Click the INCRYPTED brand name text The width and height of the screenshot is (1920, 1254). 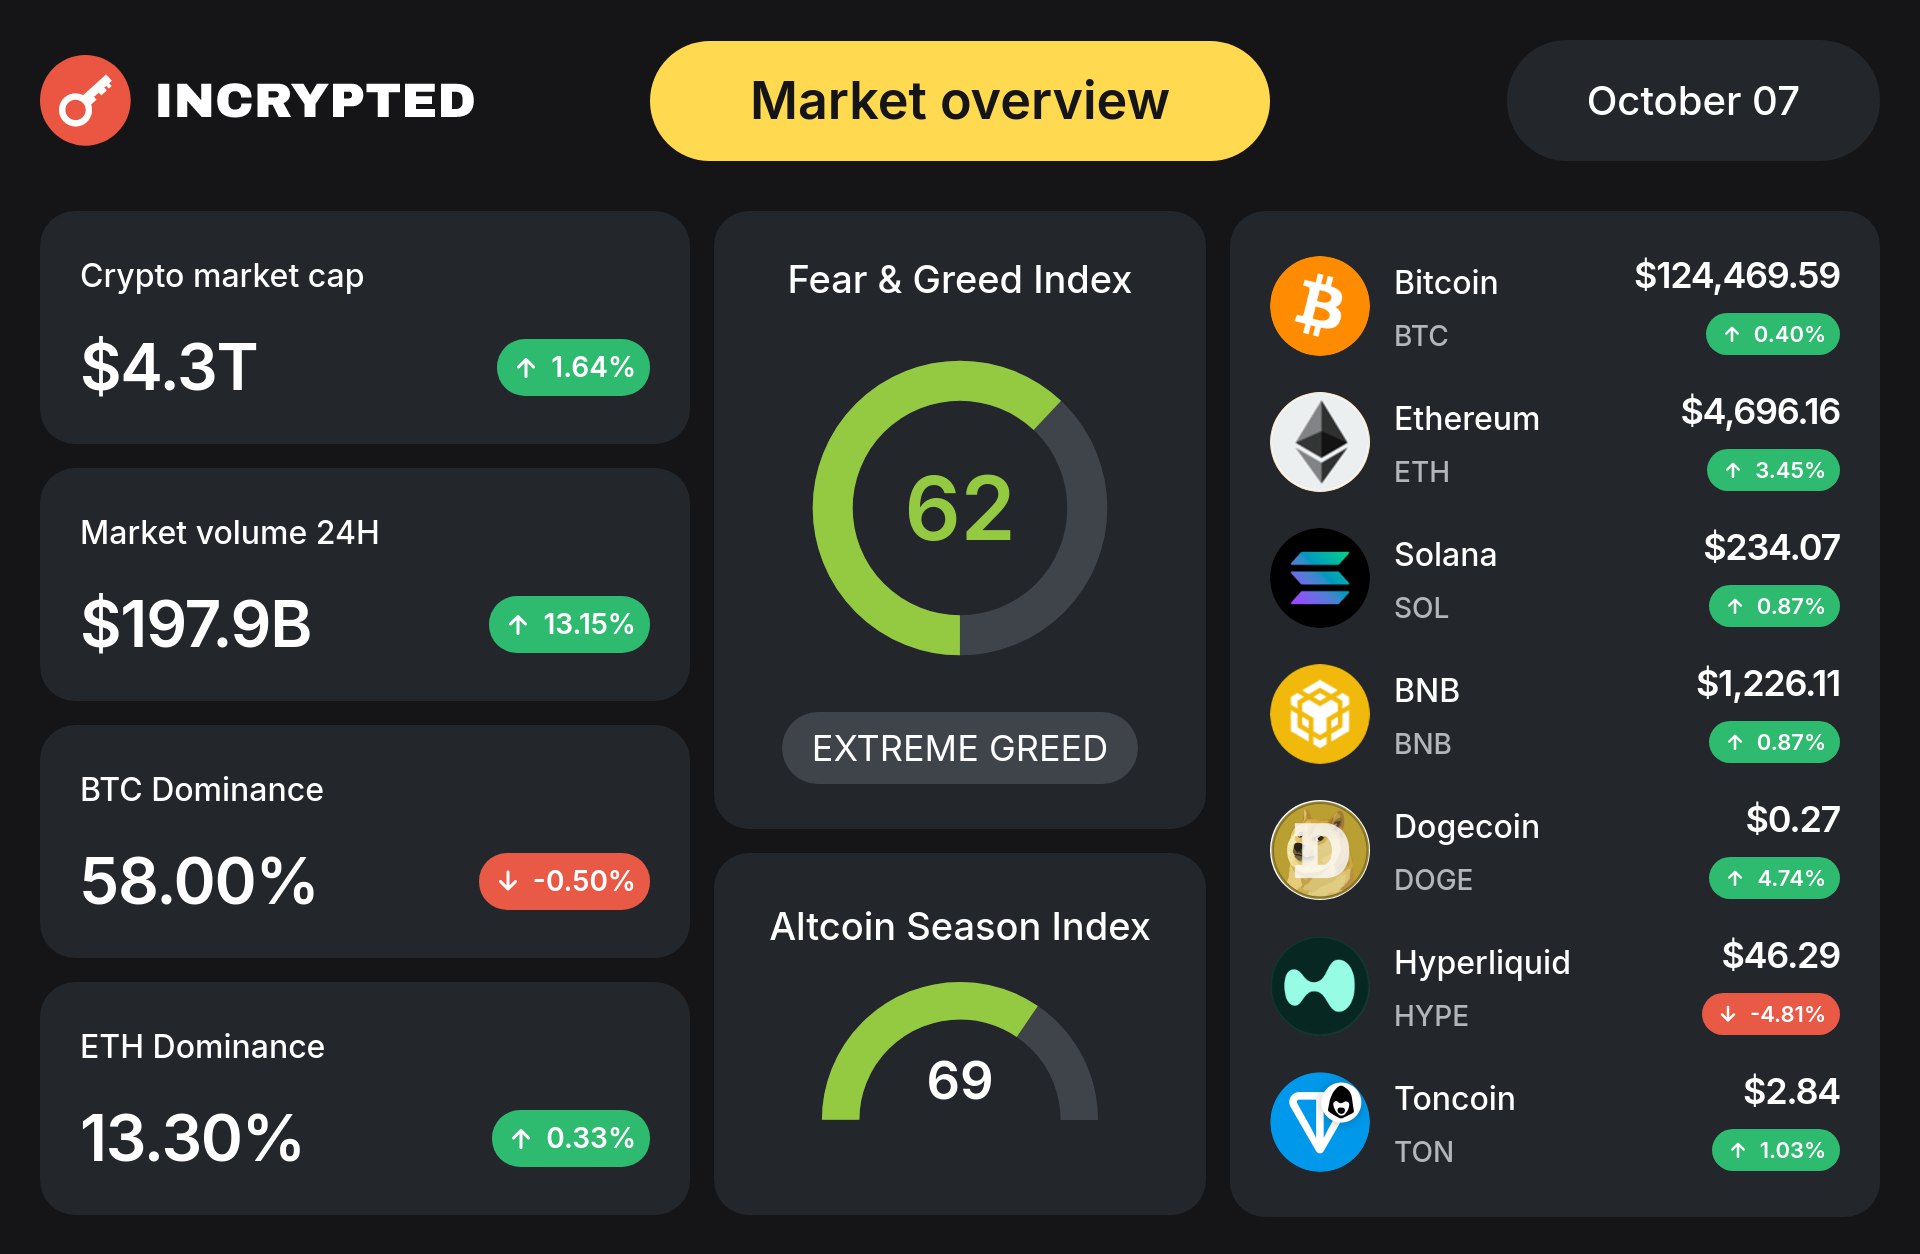[x=315, y=101]
